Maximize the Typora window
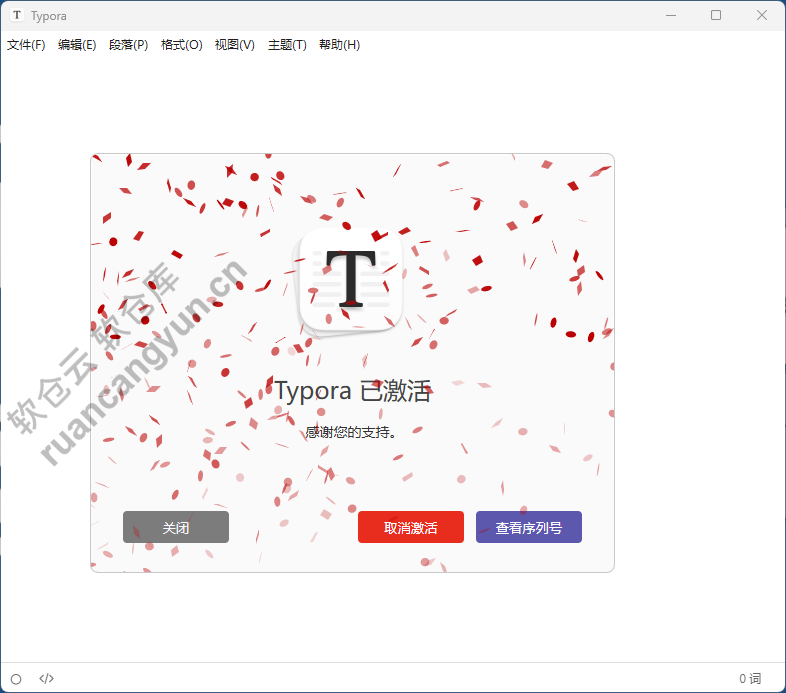786x693 pixels. [716, 15]
